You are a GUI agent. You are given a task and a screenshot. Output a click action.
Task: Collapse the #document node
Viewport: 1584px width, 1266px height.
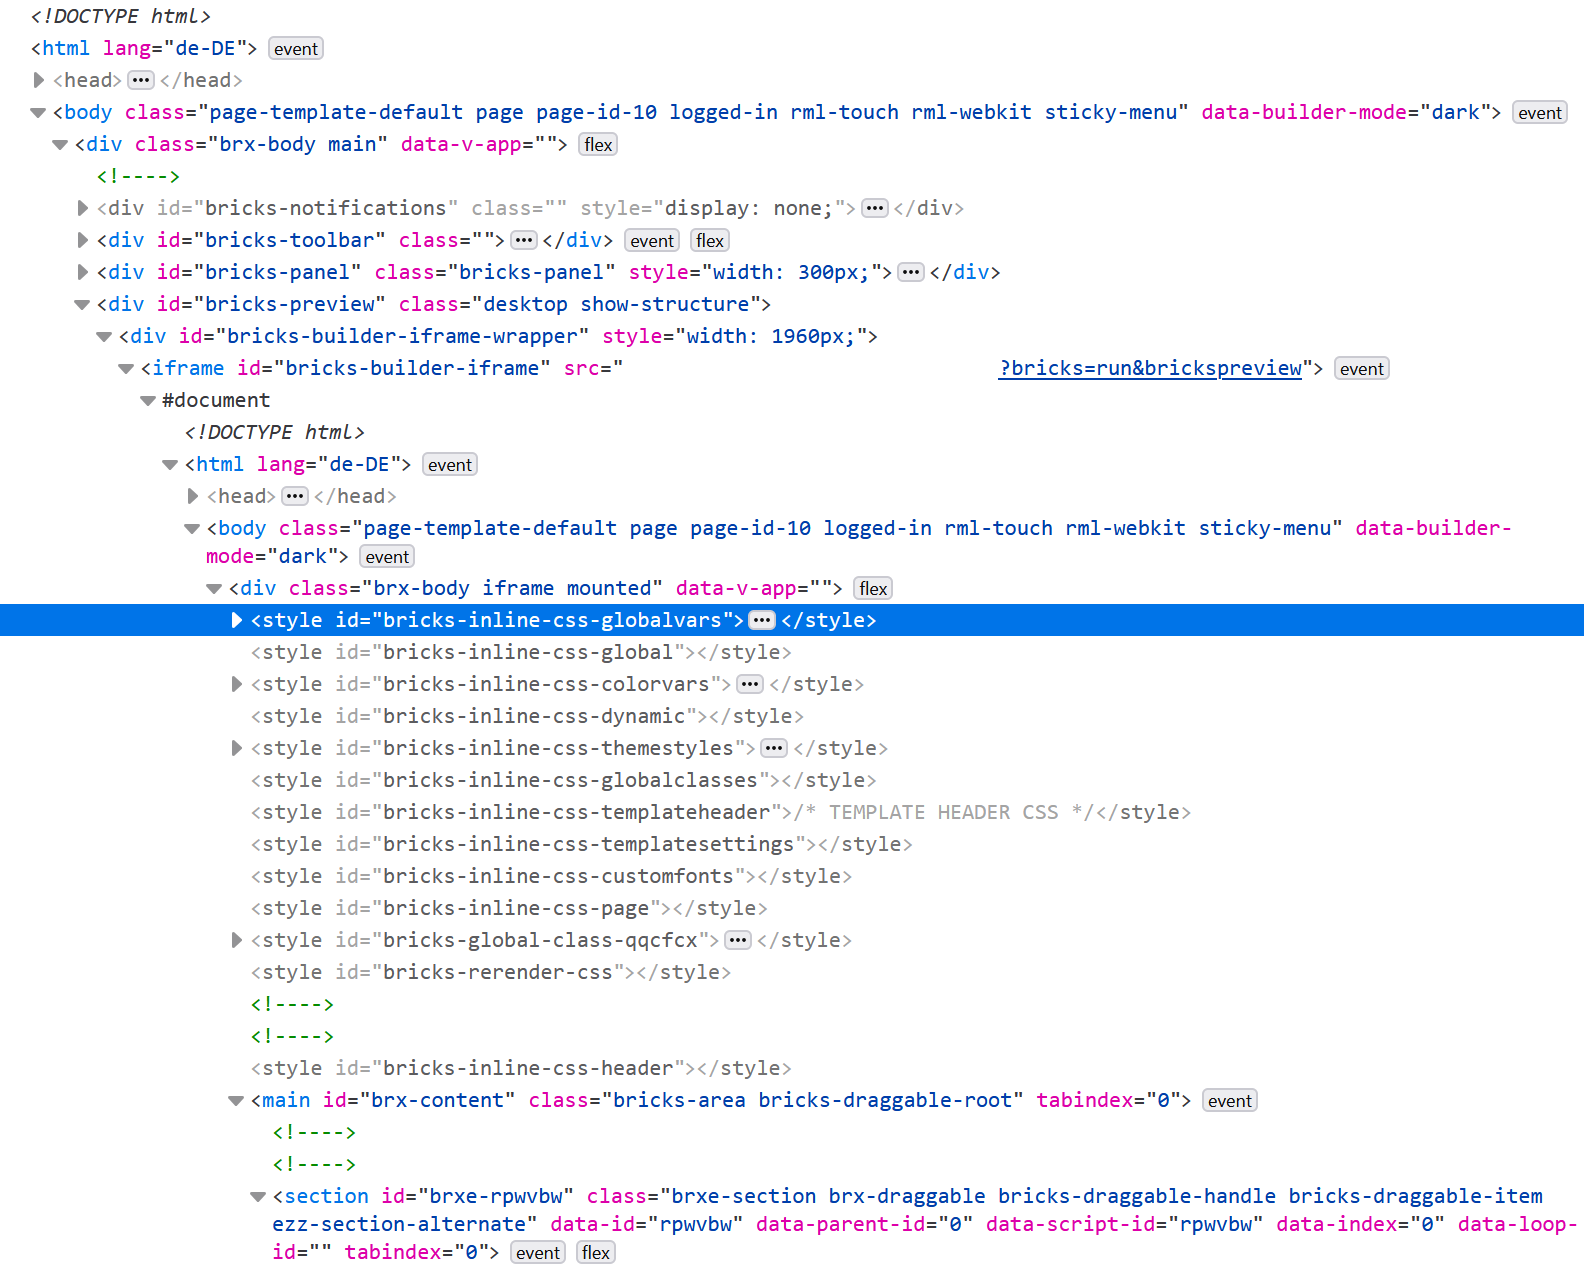coord(149,400)
